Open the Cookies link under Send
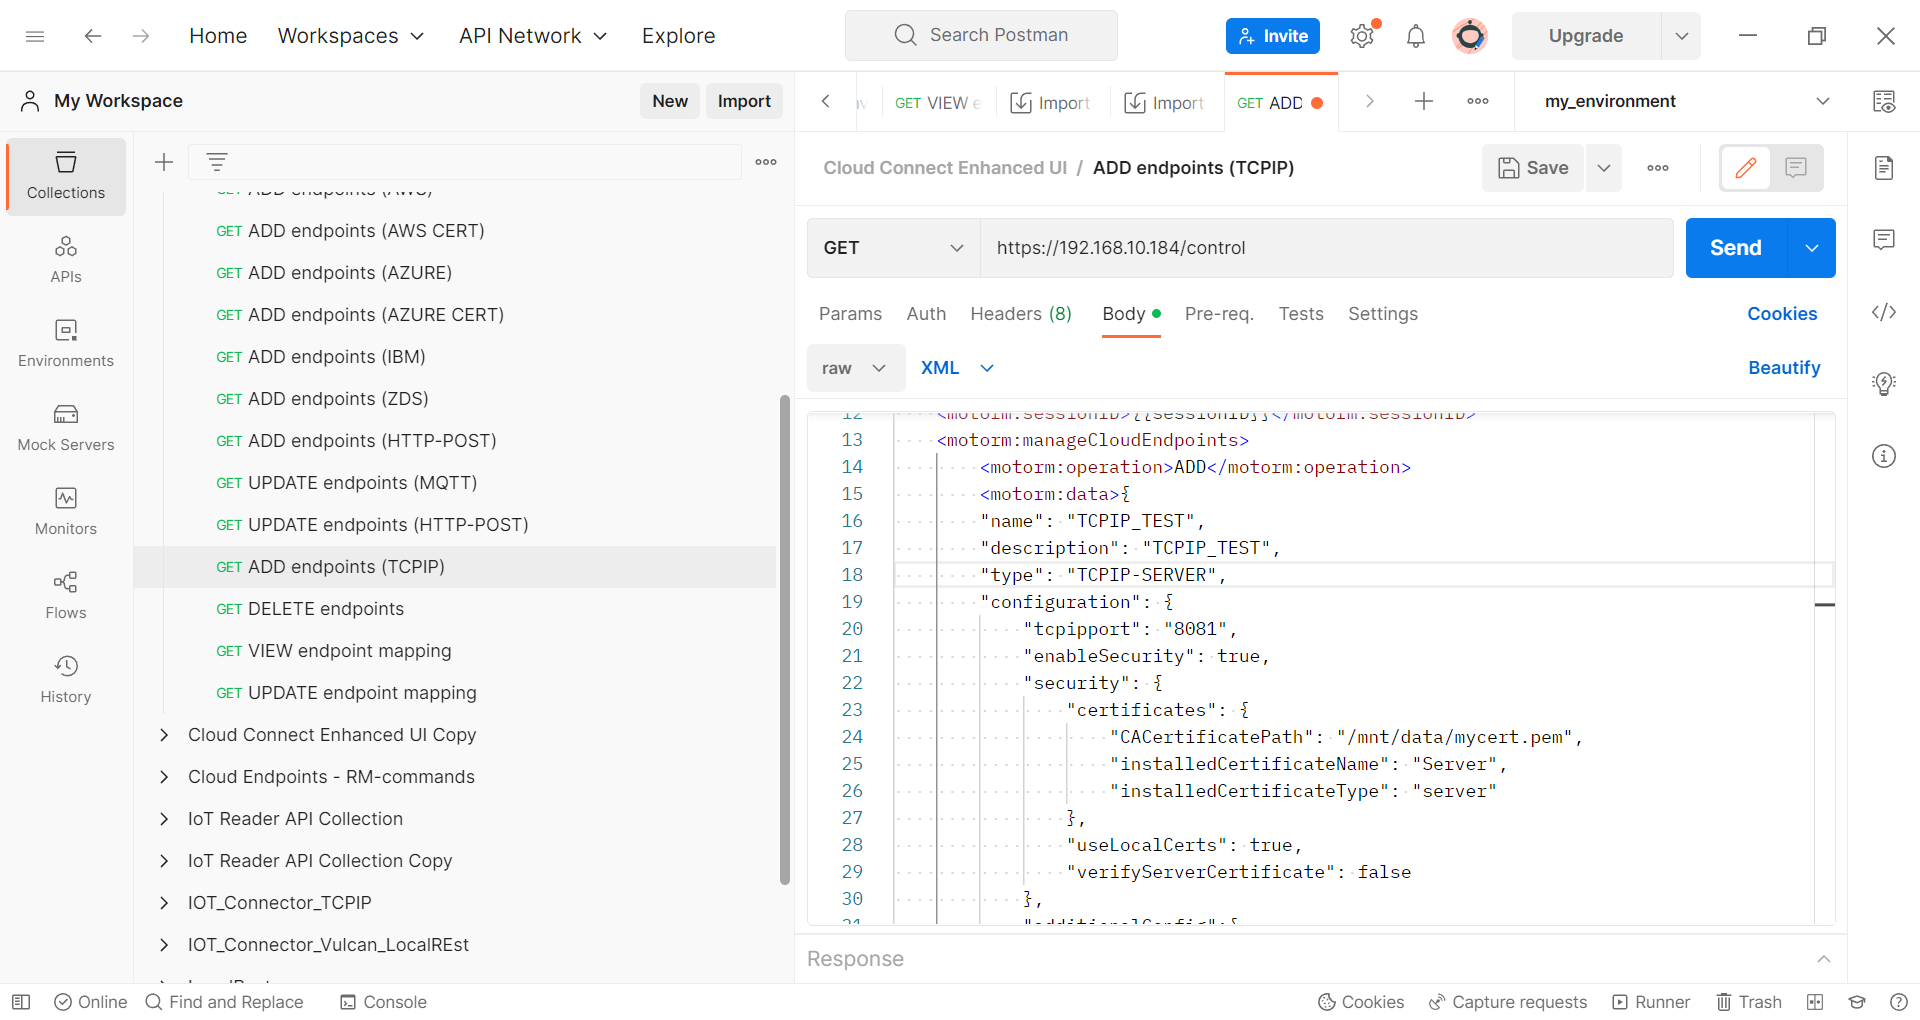Screen dimensions: 1920x1020 1782,314
